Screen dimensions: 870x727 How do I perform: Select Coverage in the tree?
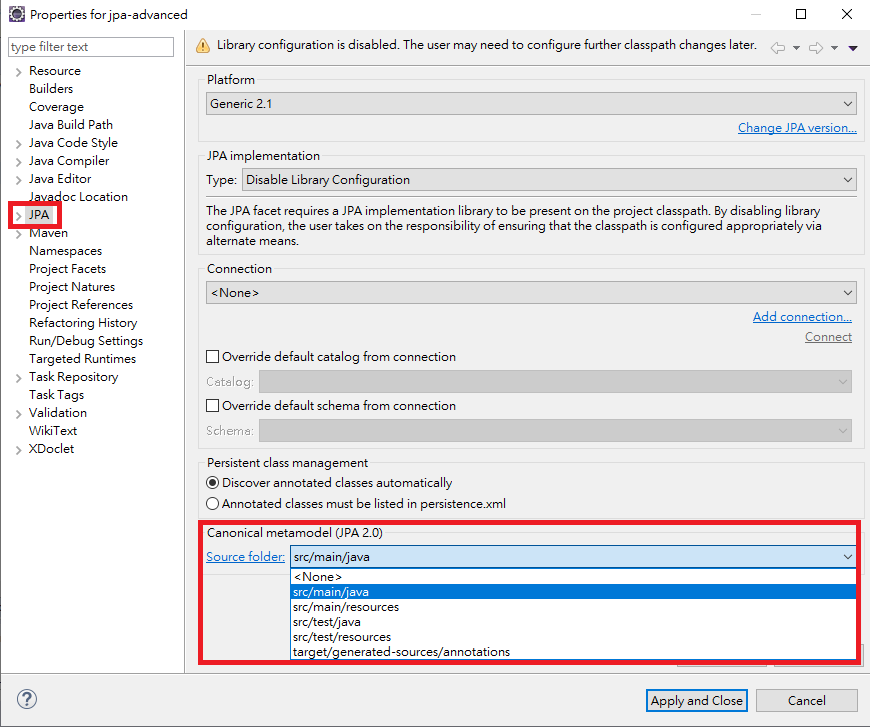point(57,107)
